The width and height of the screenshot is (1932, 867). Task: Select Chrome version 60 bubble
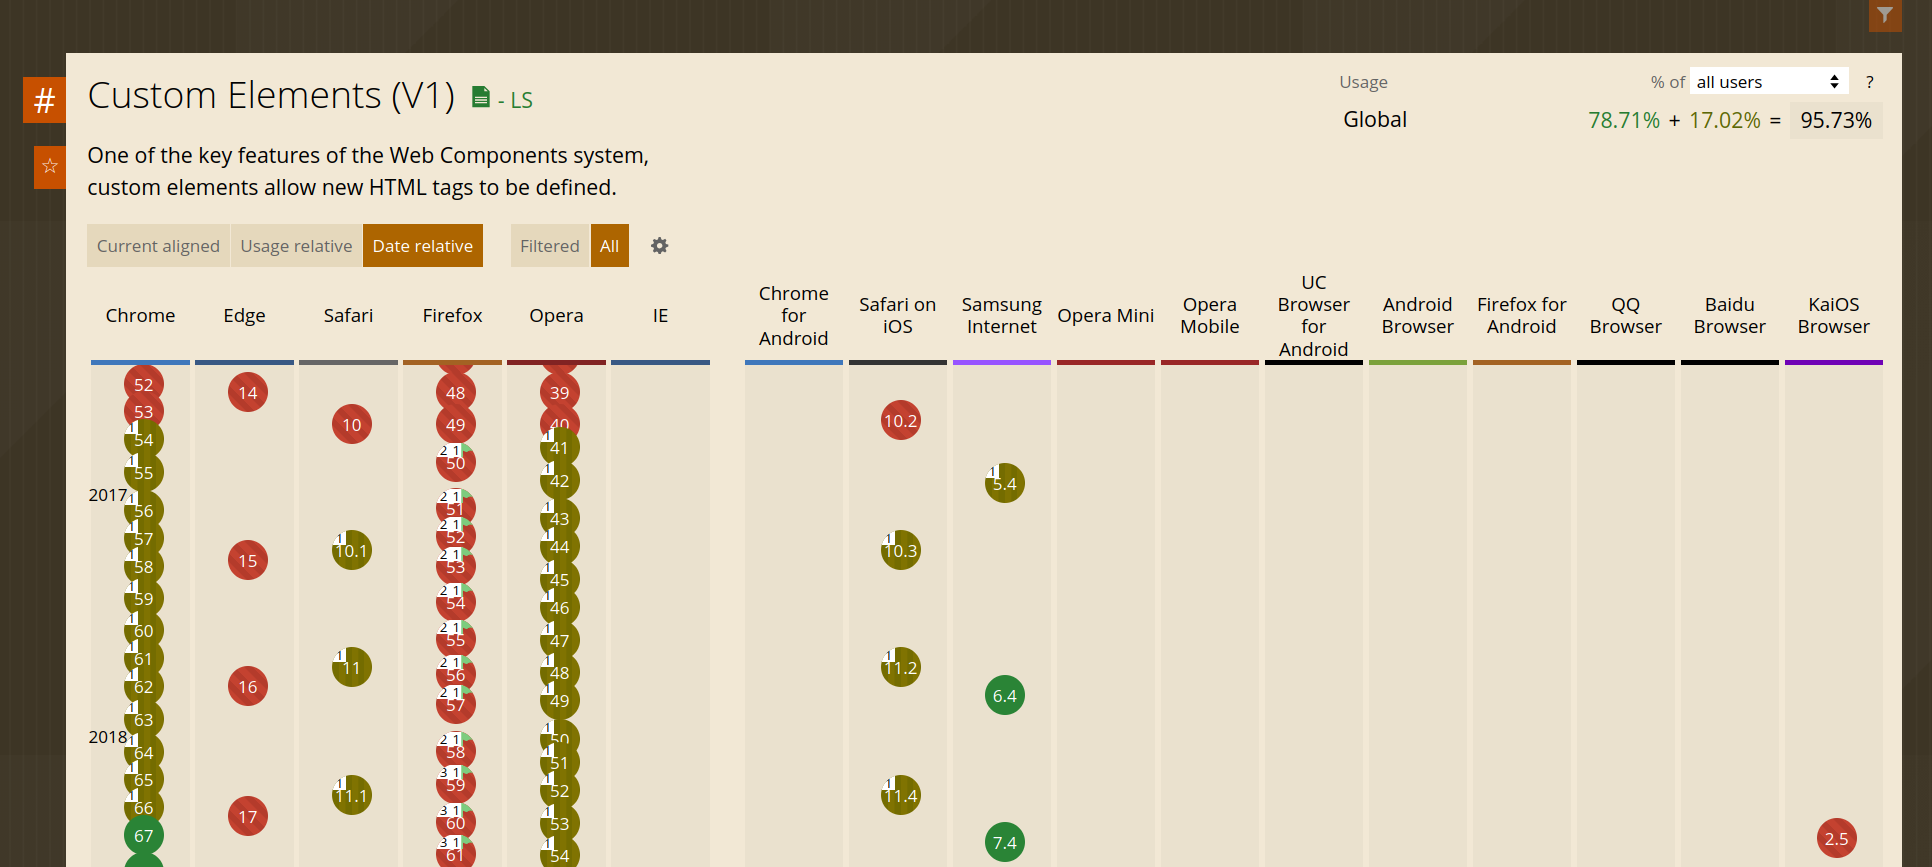(144, 631)
